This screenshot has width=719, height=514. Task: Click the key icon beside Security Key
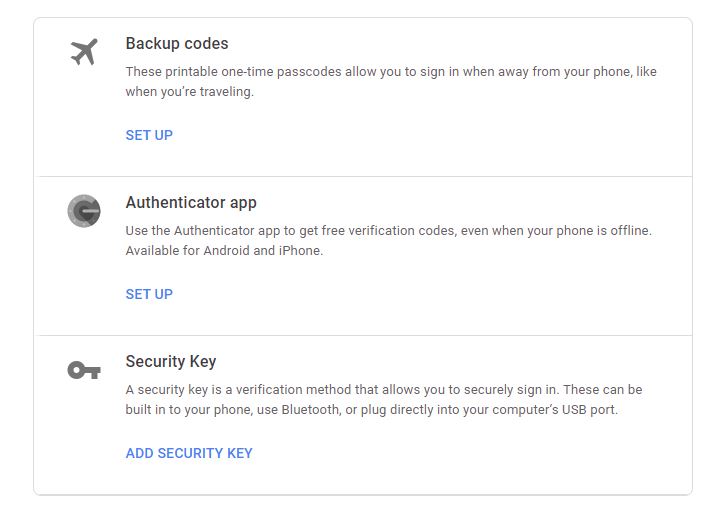[84, 370]
